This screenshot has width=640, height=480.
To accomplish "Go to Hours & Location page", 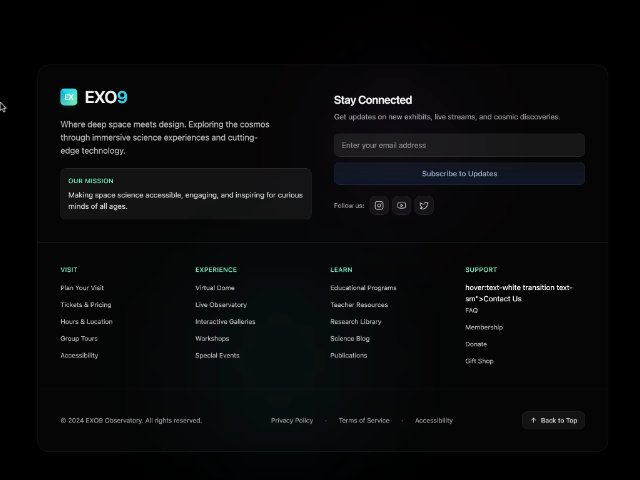I will coord(86,322).
